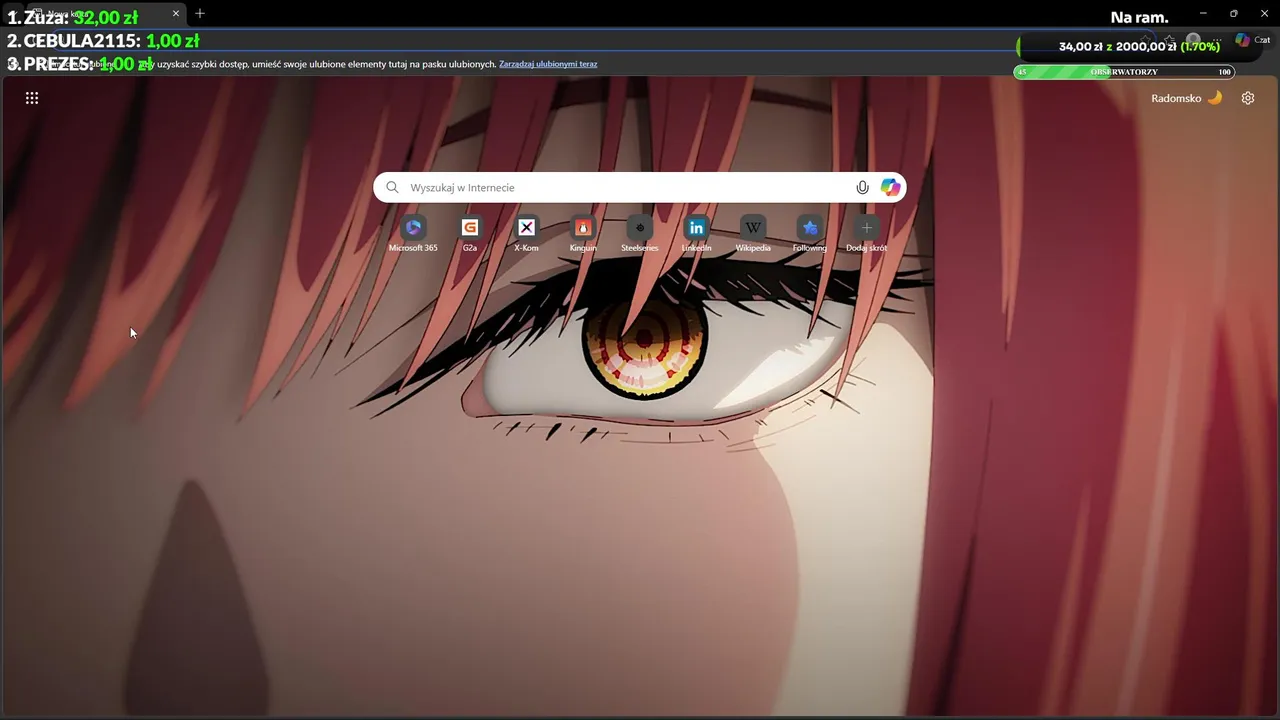Viewport: 1280px width, 720px height.
Task: Open the apps grid launcher
Action: tap(32, 98)
